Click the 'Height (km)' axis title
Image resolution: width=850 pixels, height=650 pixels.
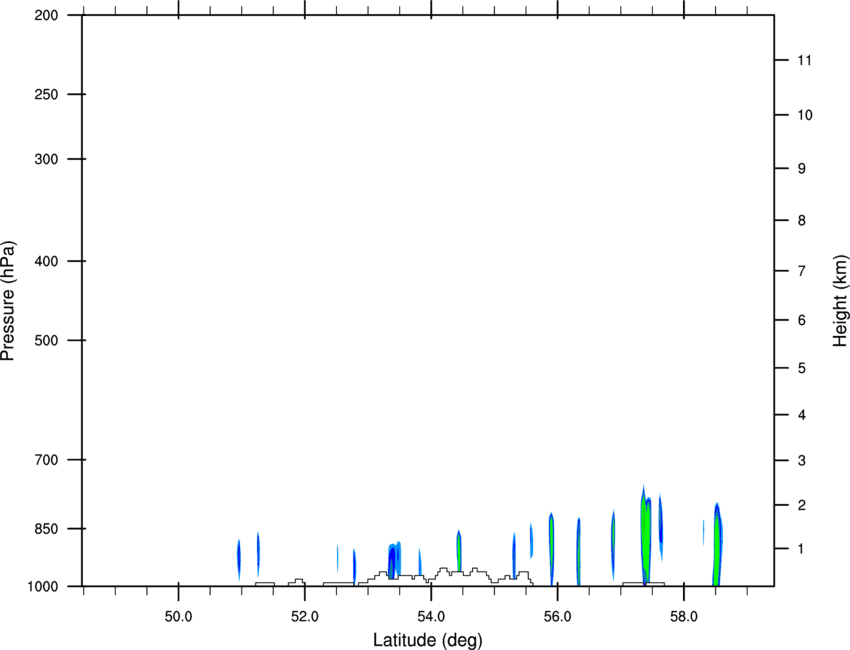(840, 300)
